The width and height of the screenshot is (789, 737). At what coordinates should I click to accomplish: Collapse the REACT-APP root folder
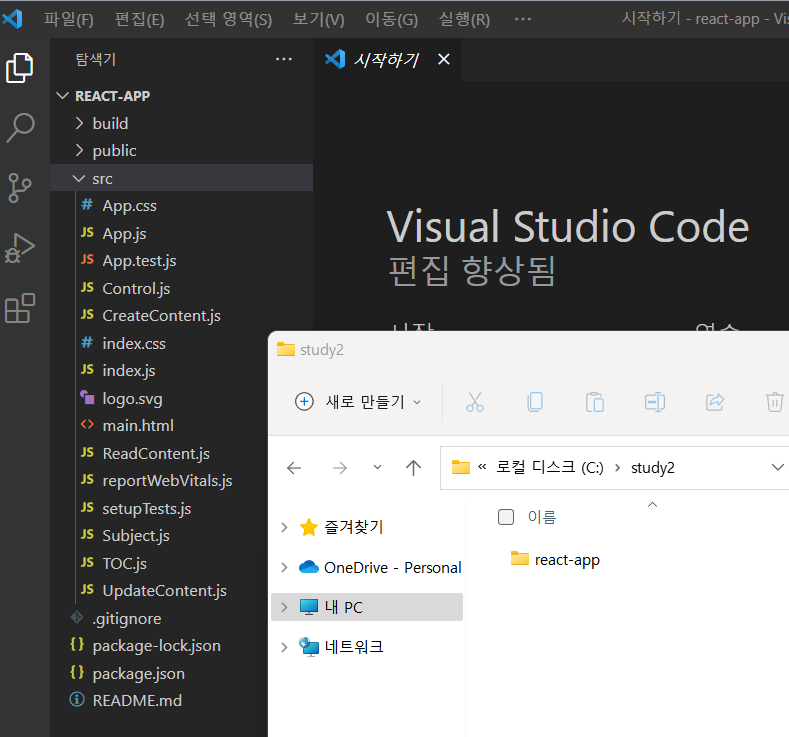click(x=62, y=96)
